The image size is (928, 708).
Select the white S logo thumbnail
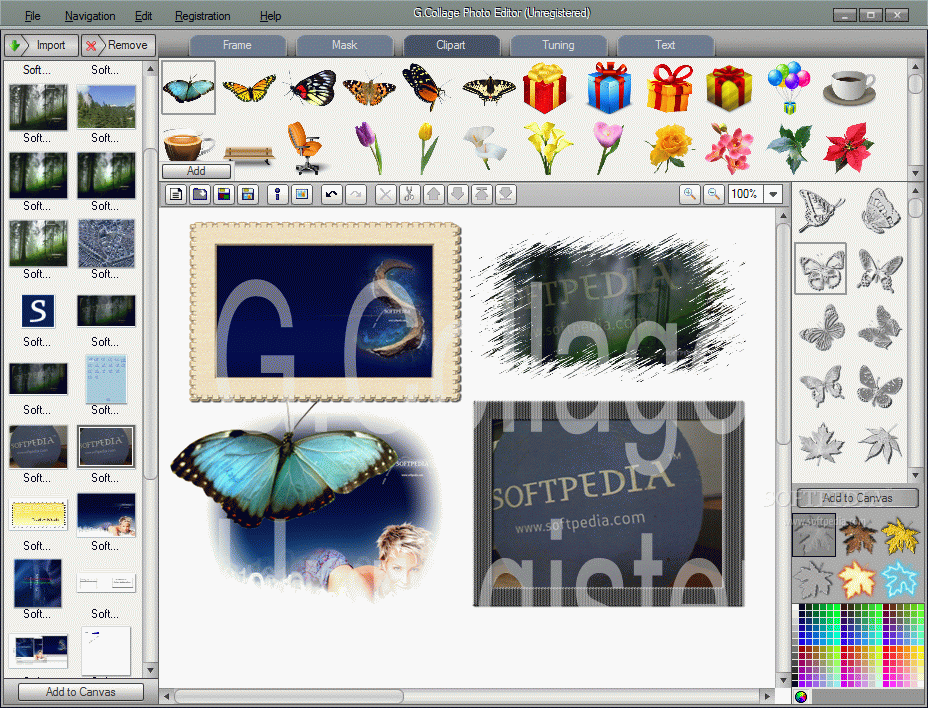pos(38,311)
